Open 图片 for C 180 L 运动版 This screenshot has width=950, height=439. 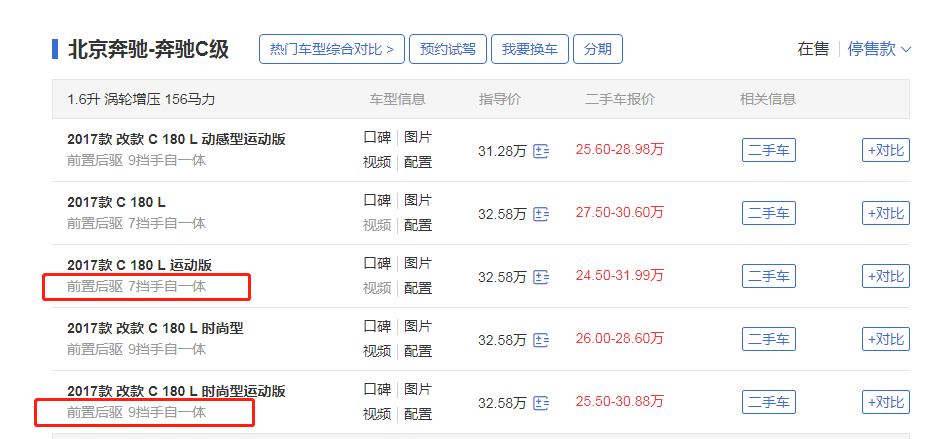418,263
